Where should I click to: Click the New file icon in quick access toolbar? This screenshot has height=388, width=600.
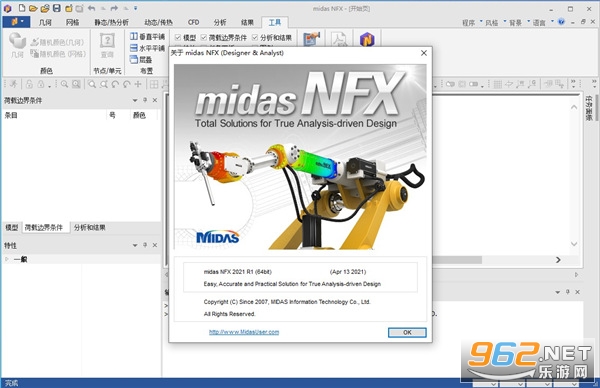pos(22,8)
